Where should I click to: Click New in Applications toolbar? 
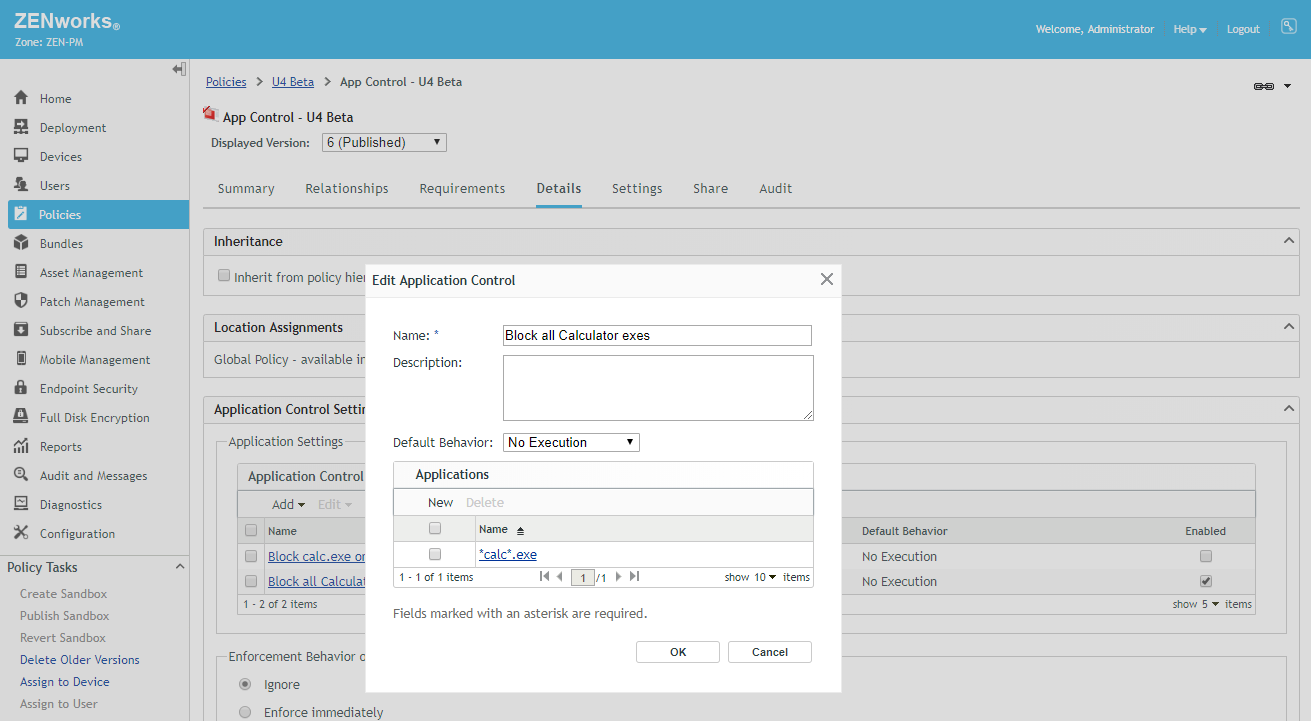point(440,502)
